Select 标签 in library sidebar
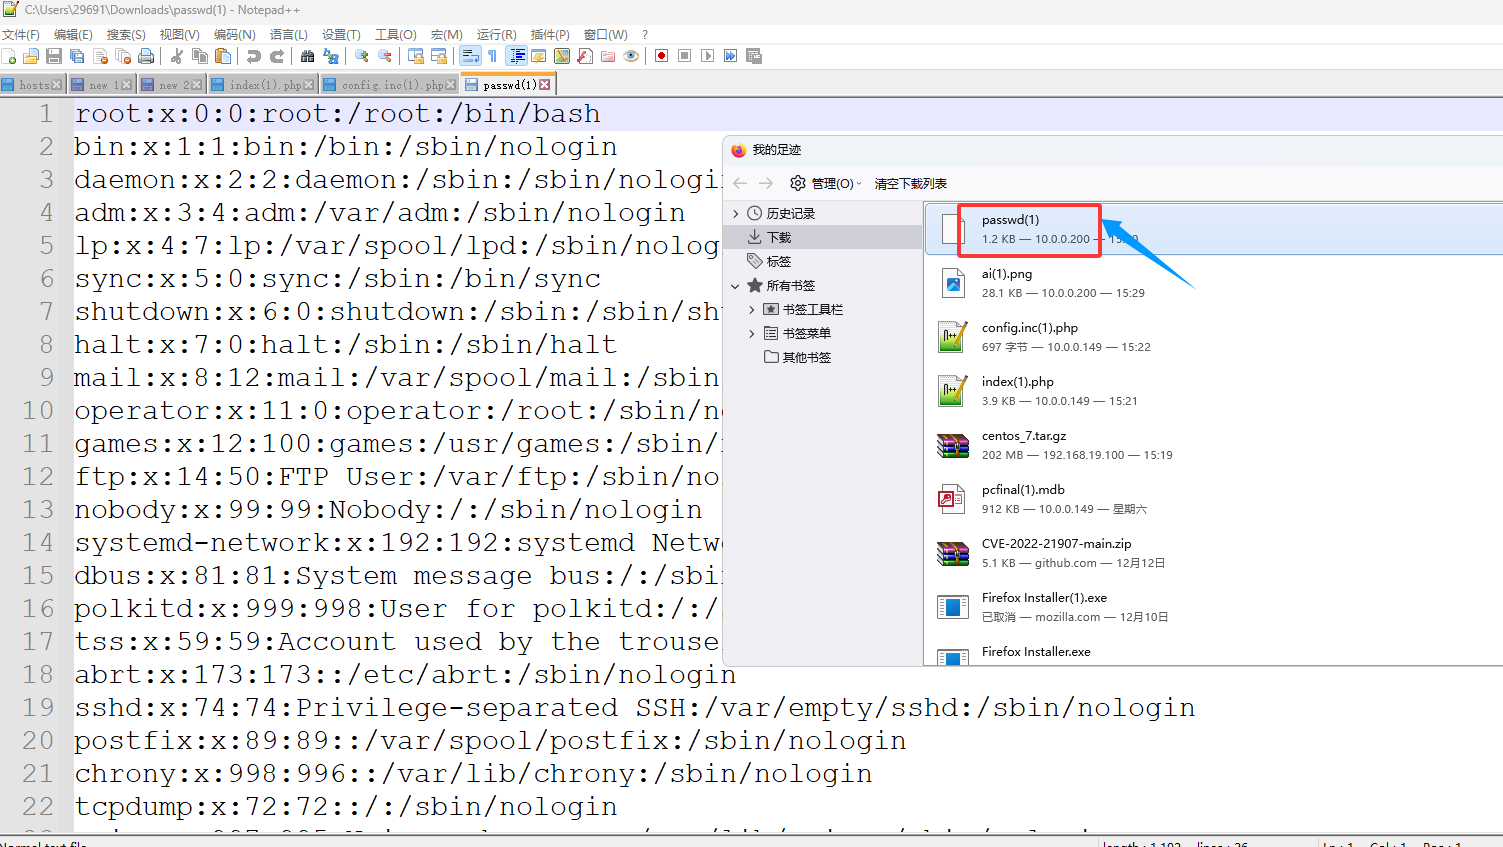 click(823, 261)
